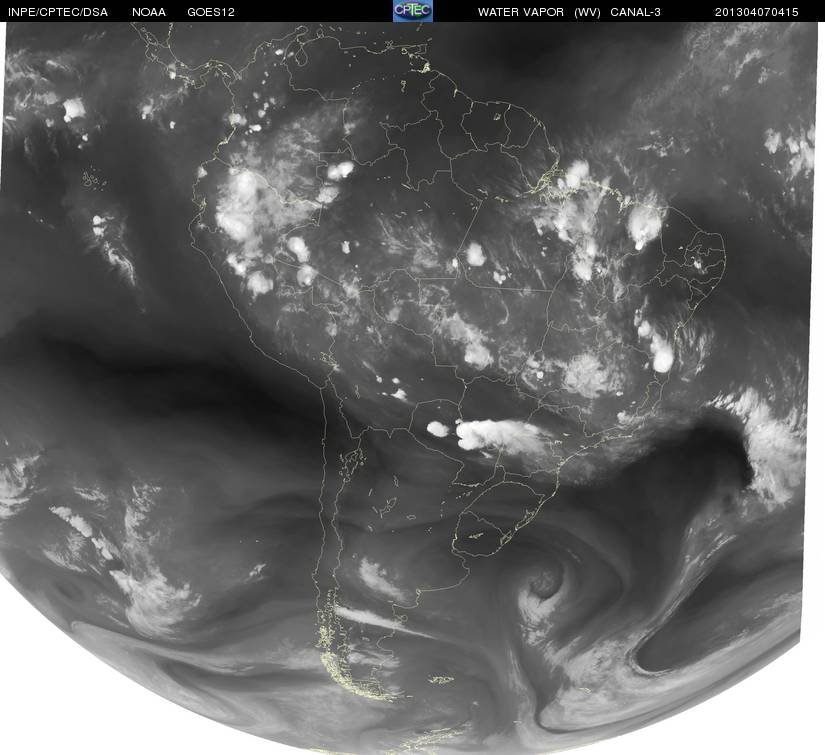Image resolution: width=825 pixels, height=755 pixels.
Task: Click the CPTEC logo in header
Action: point(413,11)
